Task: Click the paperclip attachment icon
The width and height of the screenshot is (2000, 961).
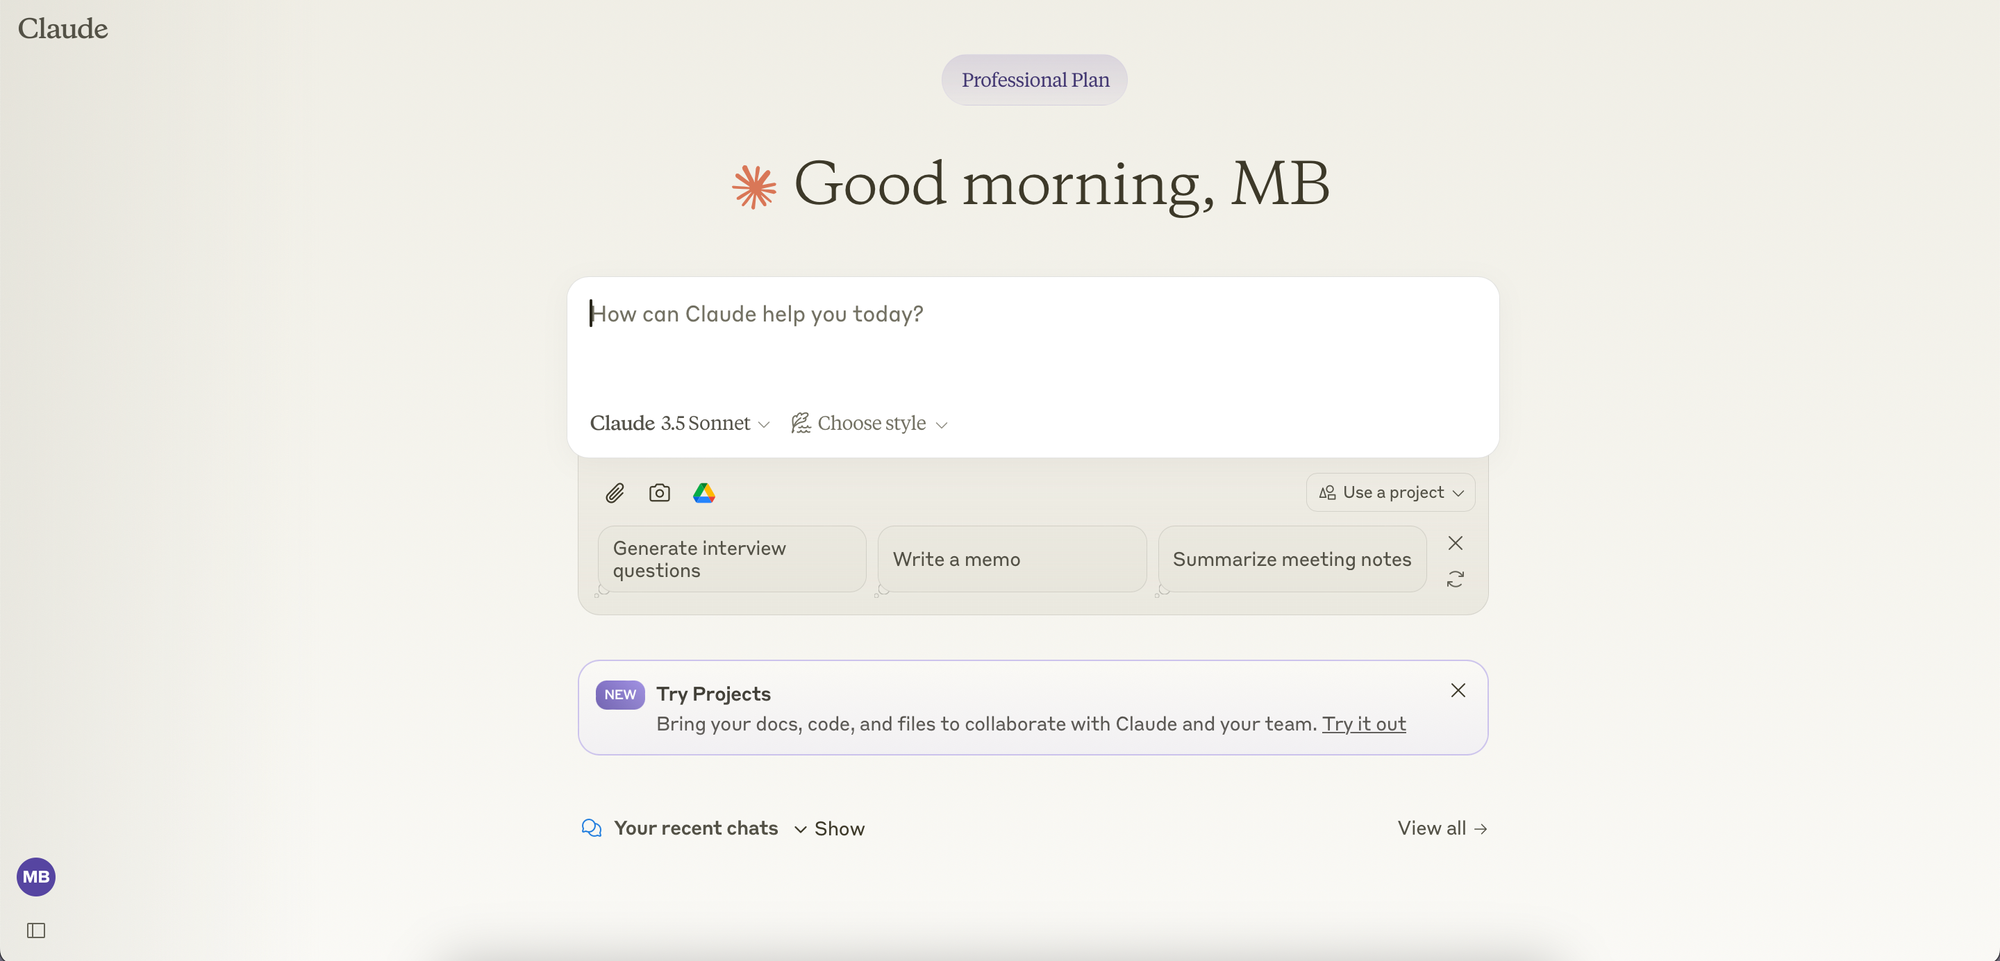Action: click(x=615, y=492)
